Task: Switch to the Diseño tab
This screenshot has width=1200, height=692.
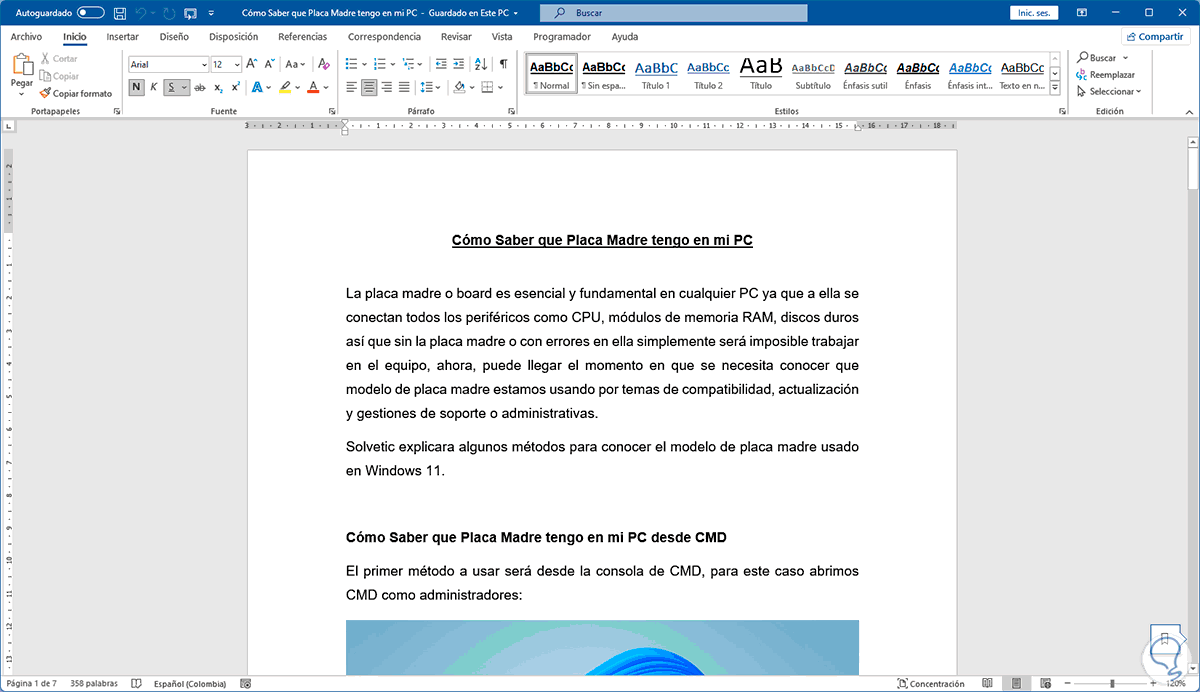Action: [174, 37]
